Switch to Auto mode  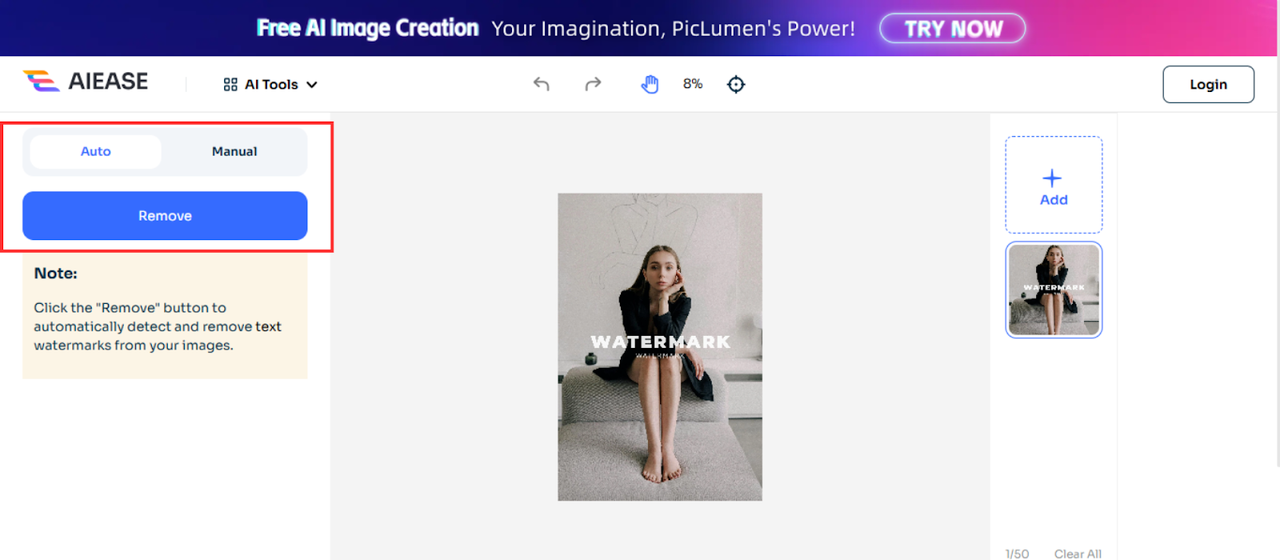(x=96, y=152)
